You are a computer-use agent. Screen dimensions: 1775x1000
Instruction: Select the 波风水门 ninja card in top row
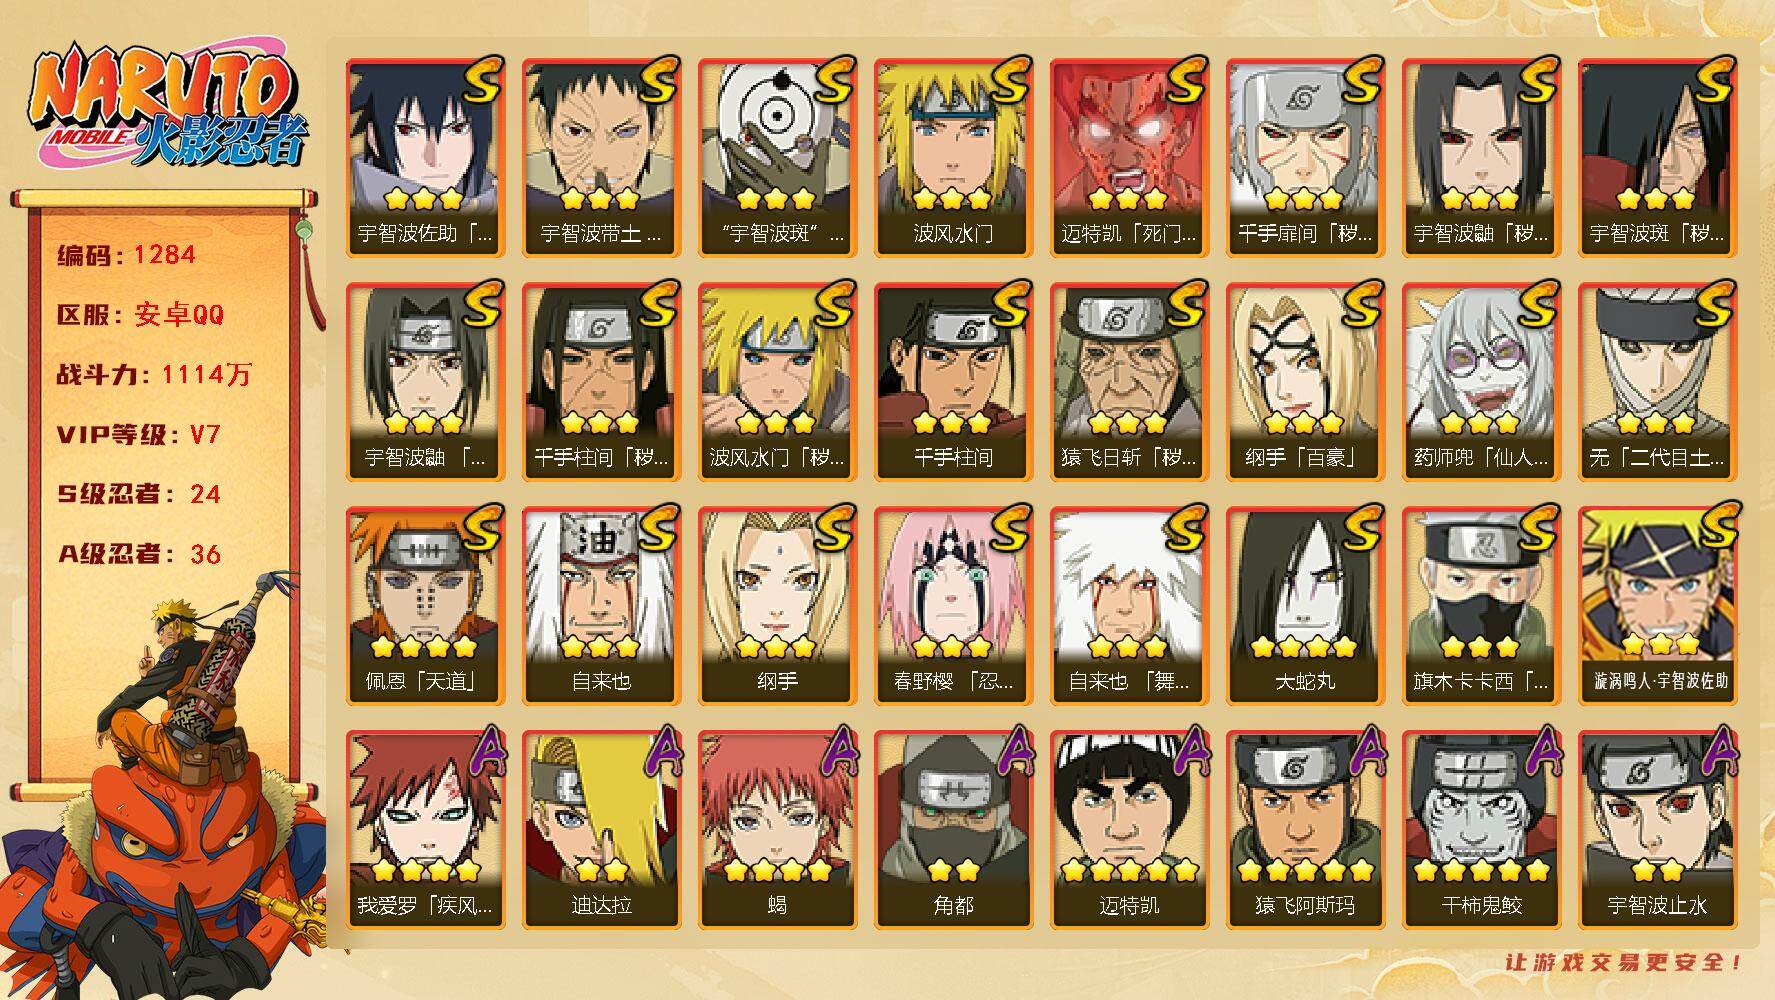coord(952,157)
